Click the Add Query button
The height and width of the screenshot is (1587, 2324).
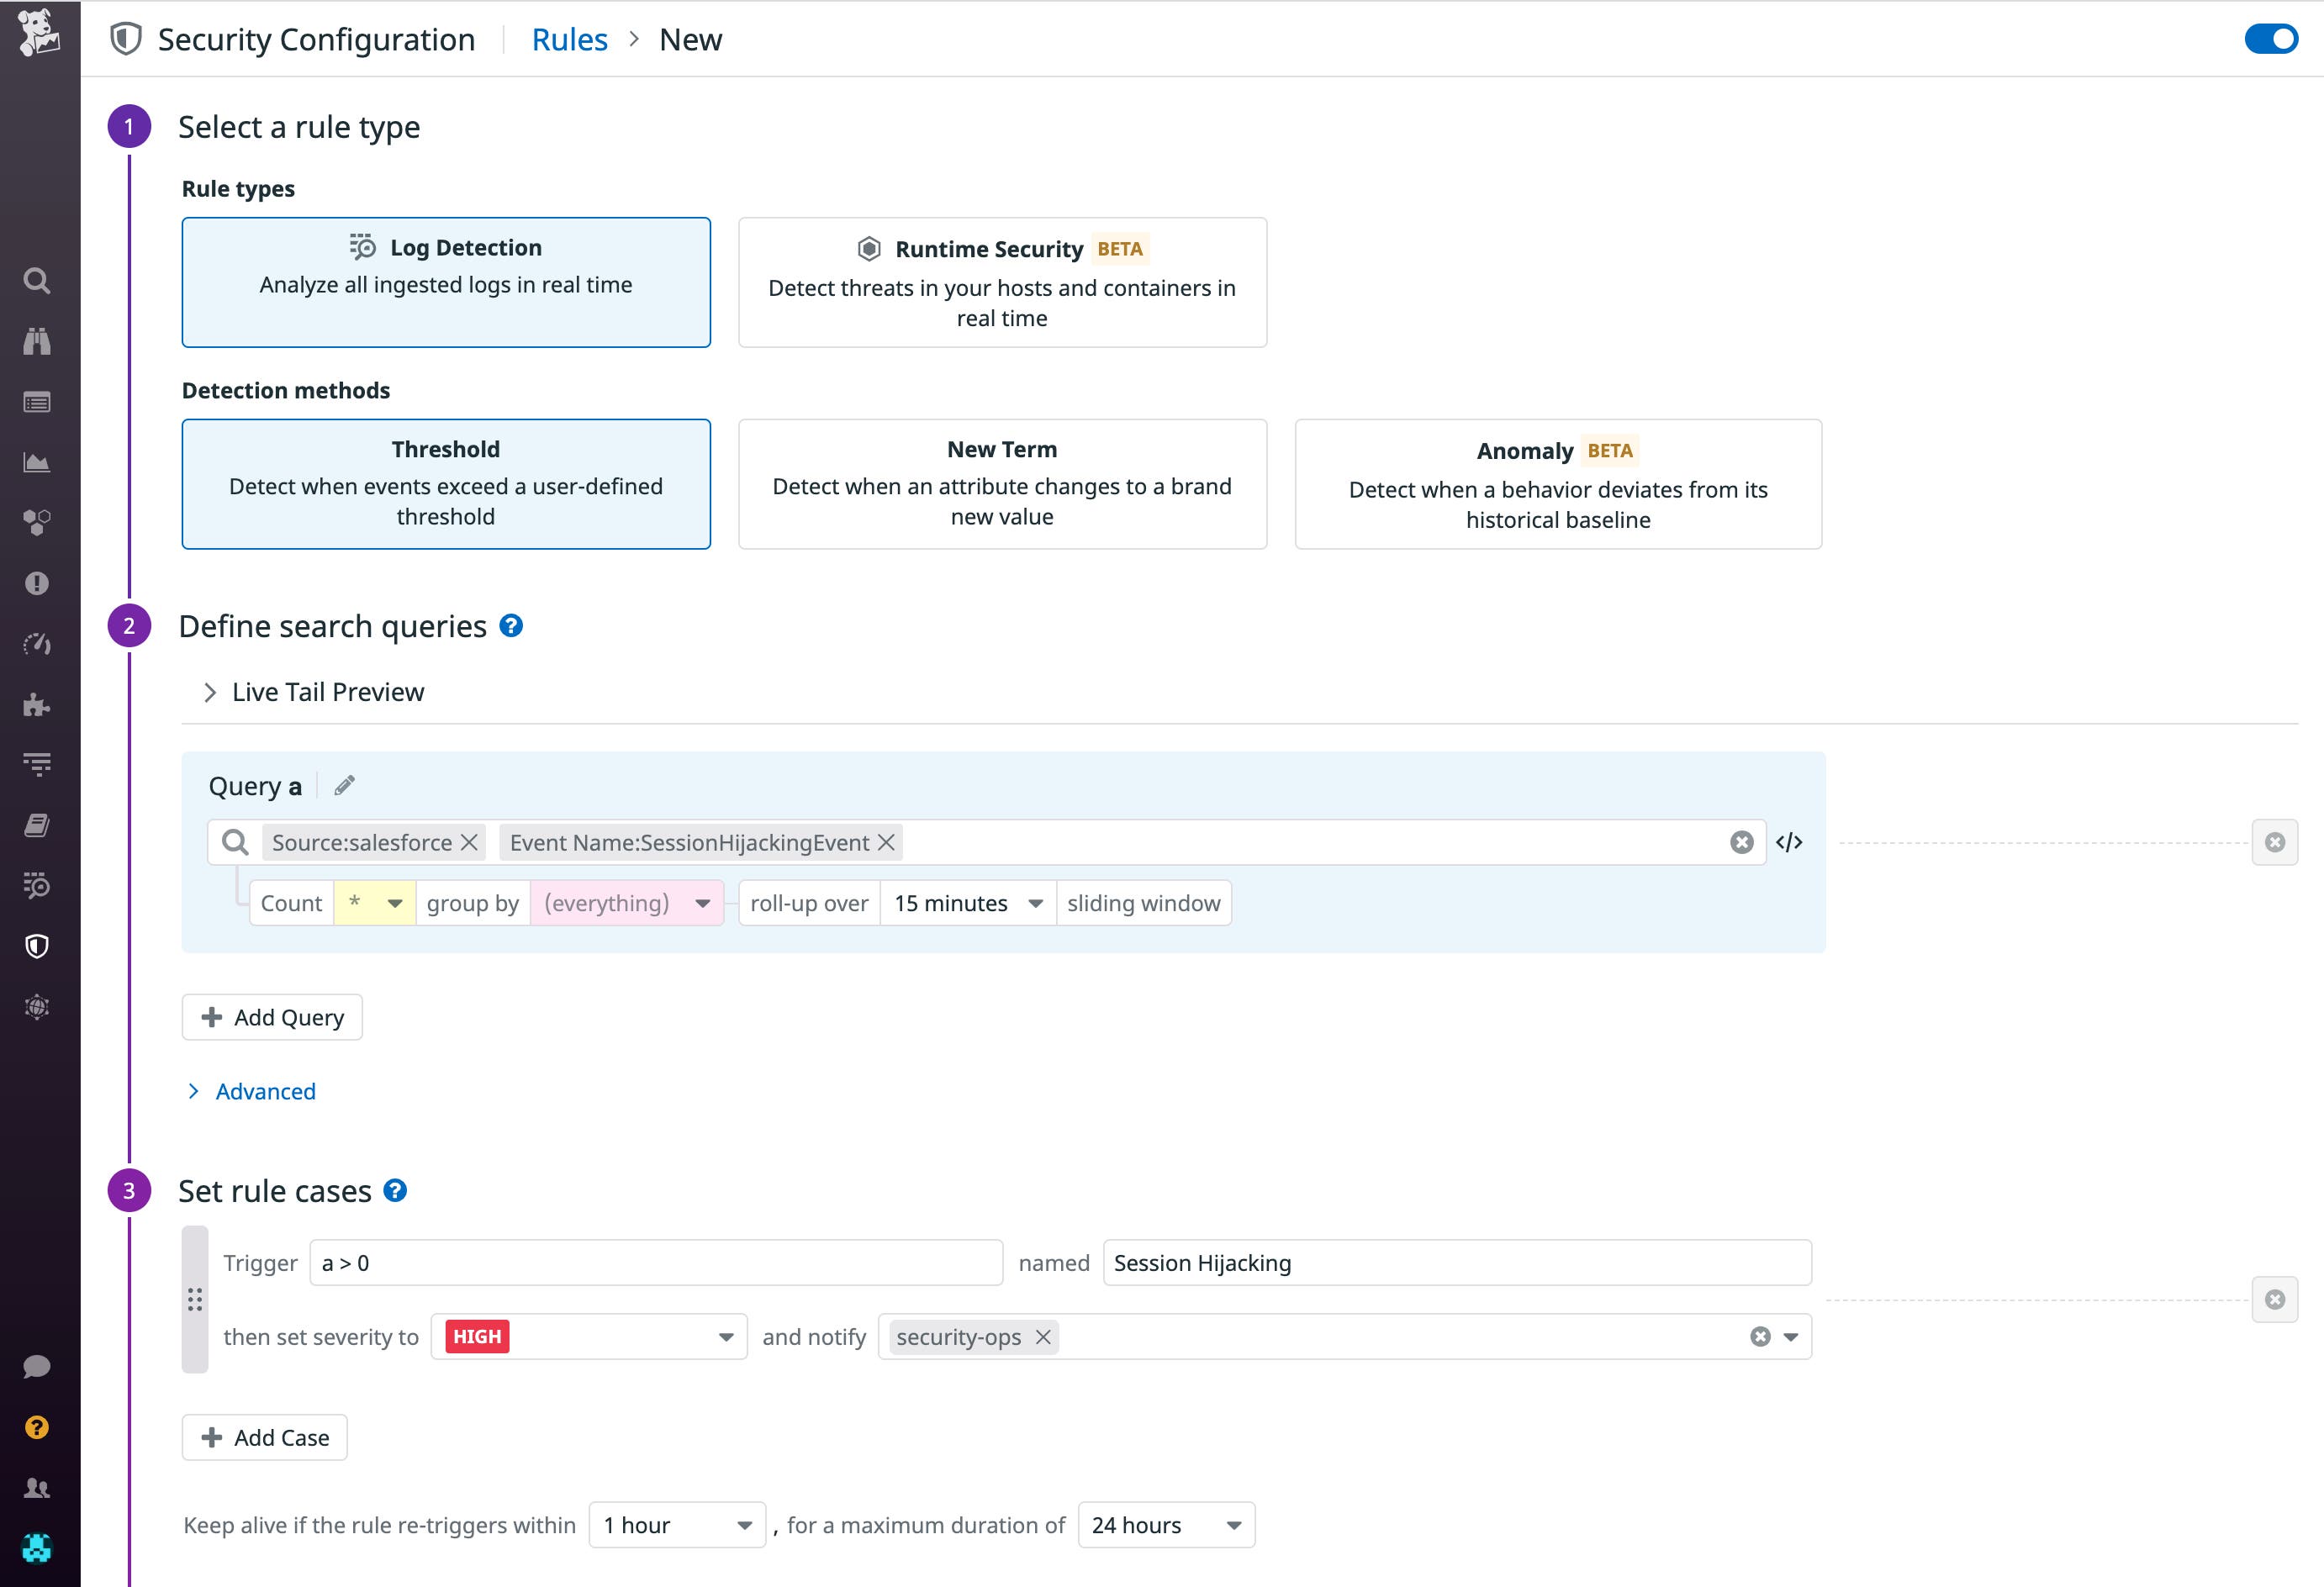[x=272, y=1017]
